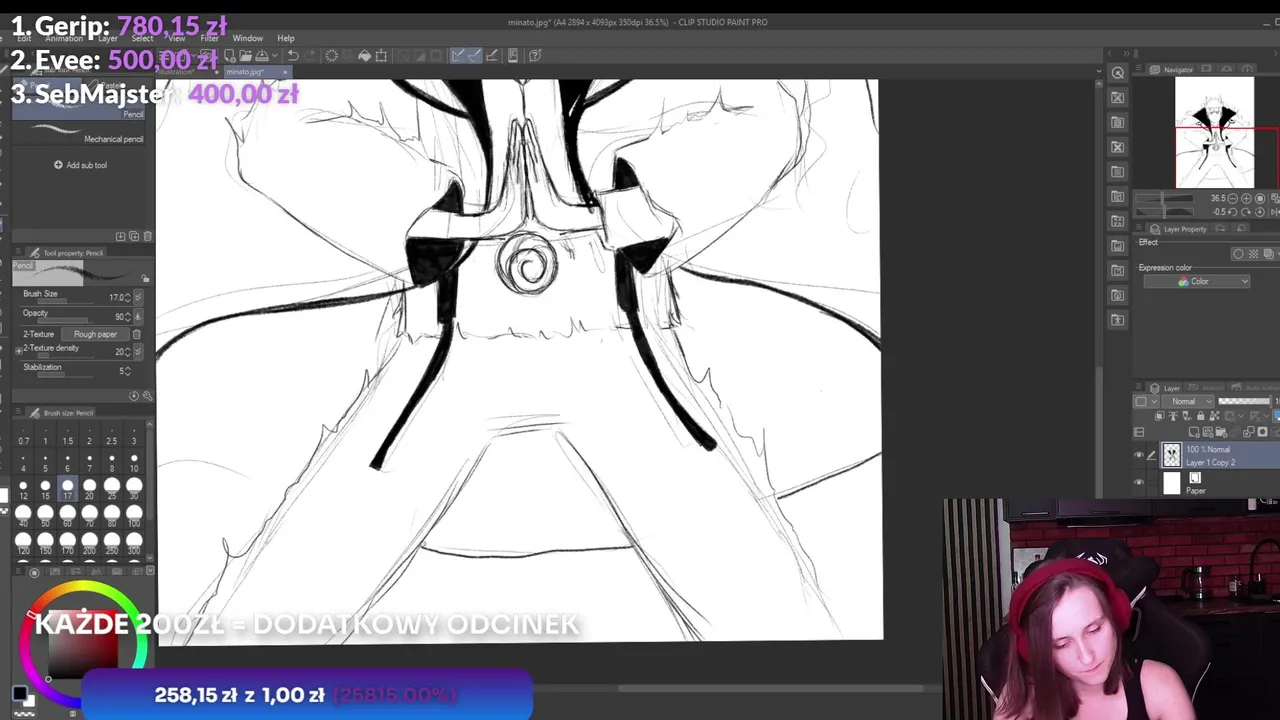Expand the collapsed right dock arrows

[x=1126, y=54]
